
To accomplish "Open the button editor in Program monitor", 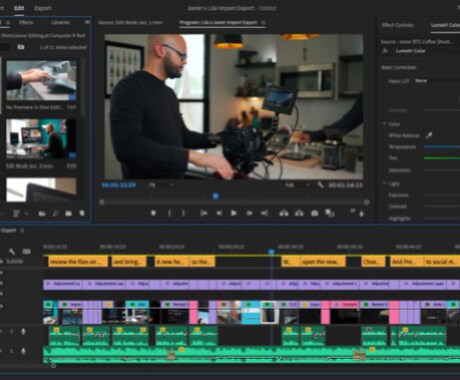I will (x=362, y=214).
